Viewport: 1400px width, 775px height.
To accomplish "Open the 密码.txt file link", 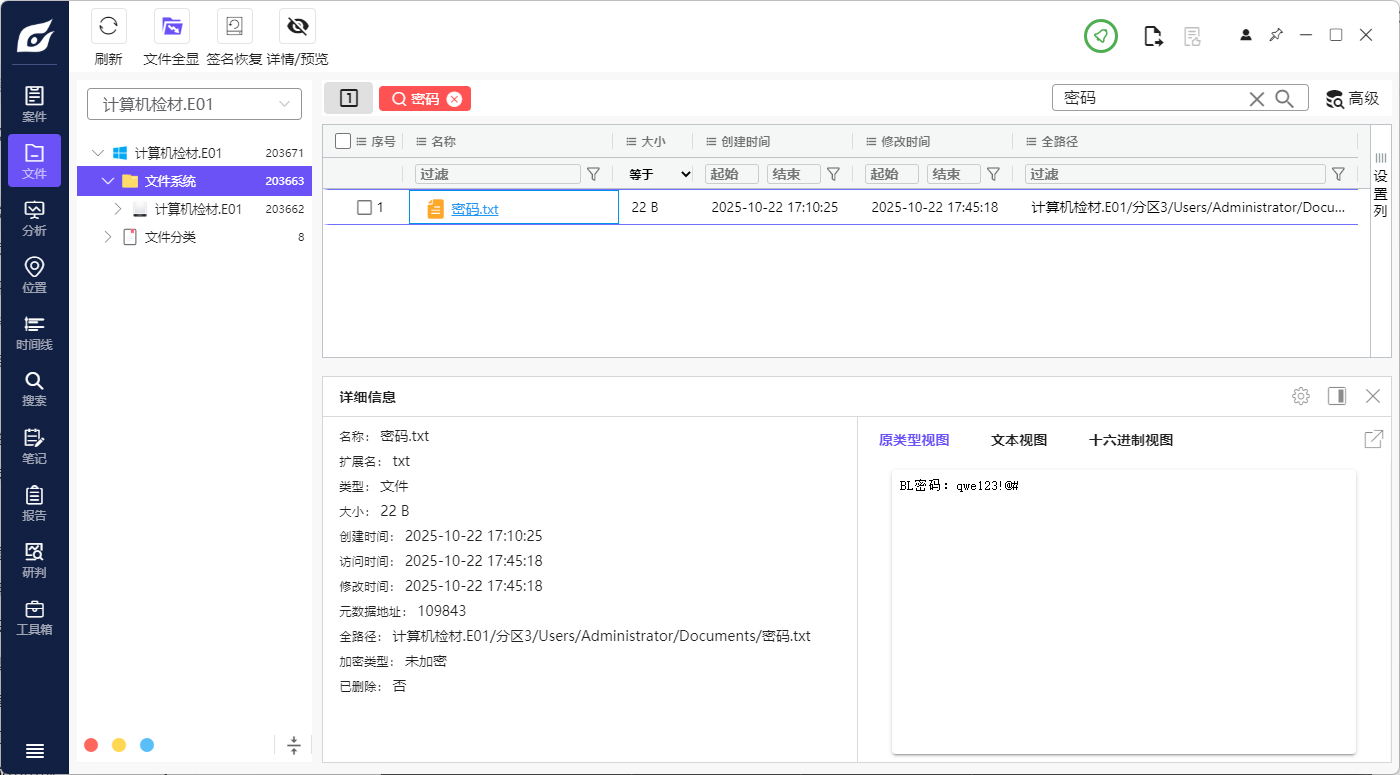I will (x=474, y=209).
